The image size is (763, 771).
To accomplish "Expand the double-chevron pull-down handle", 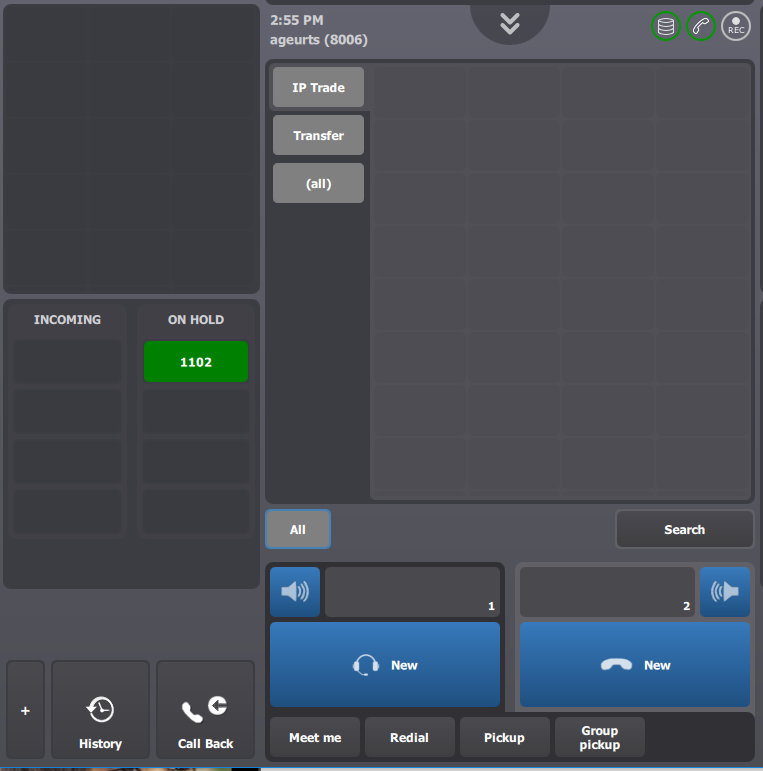I will pyautogui.click(x=510, y=23).
